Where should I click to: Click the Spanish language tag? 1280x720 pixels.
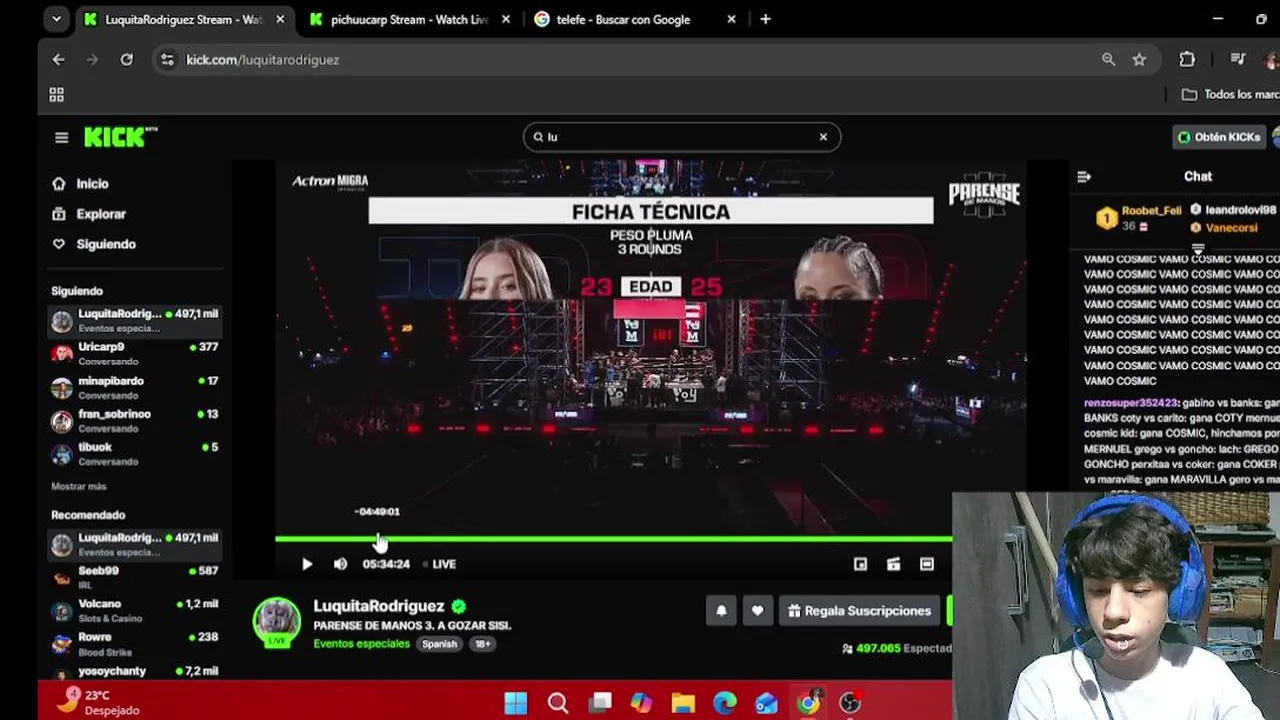(439, 644)
